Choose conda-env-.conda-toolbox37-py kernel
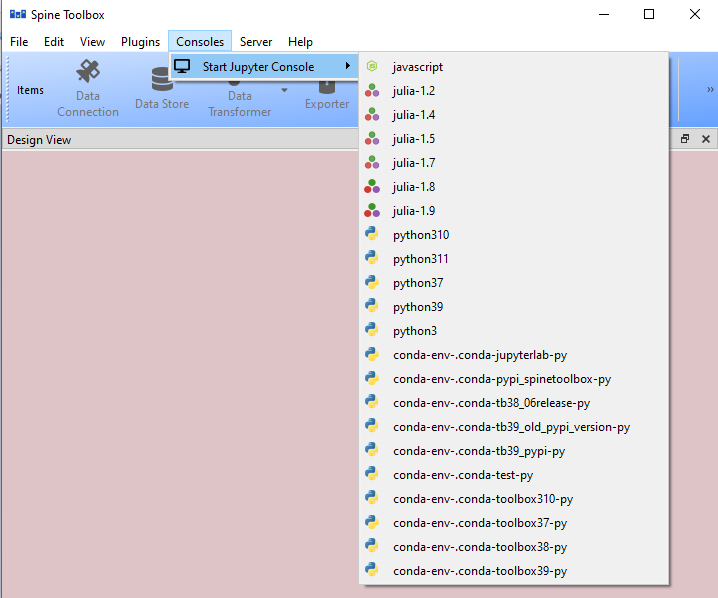 pos(513,523)
